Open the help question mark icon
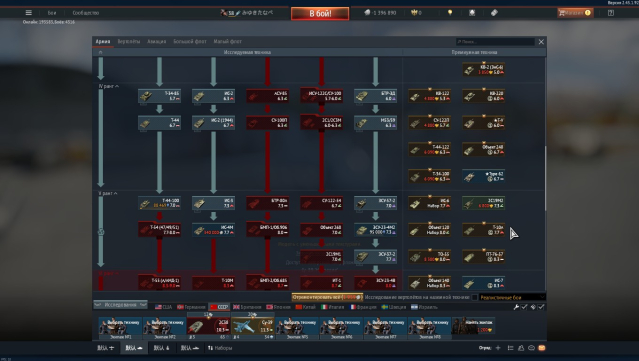The image size is (639, 361). point(610,13)
